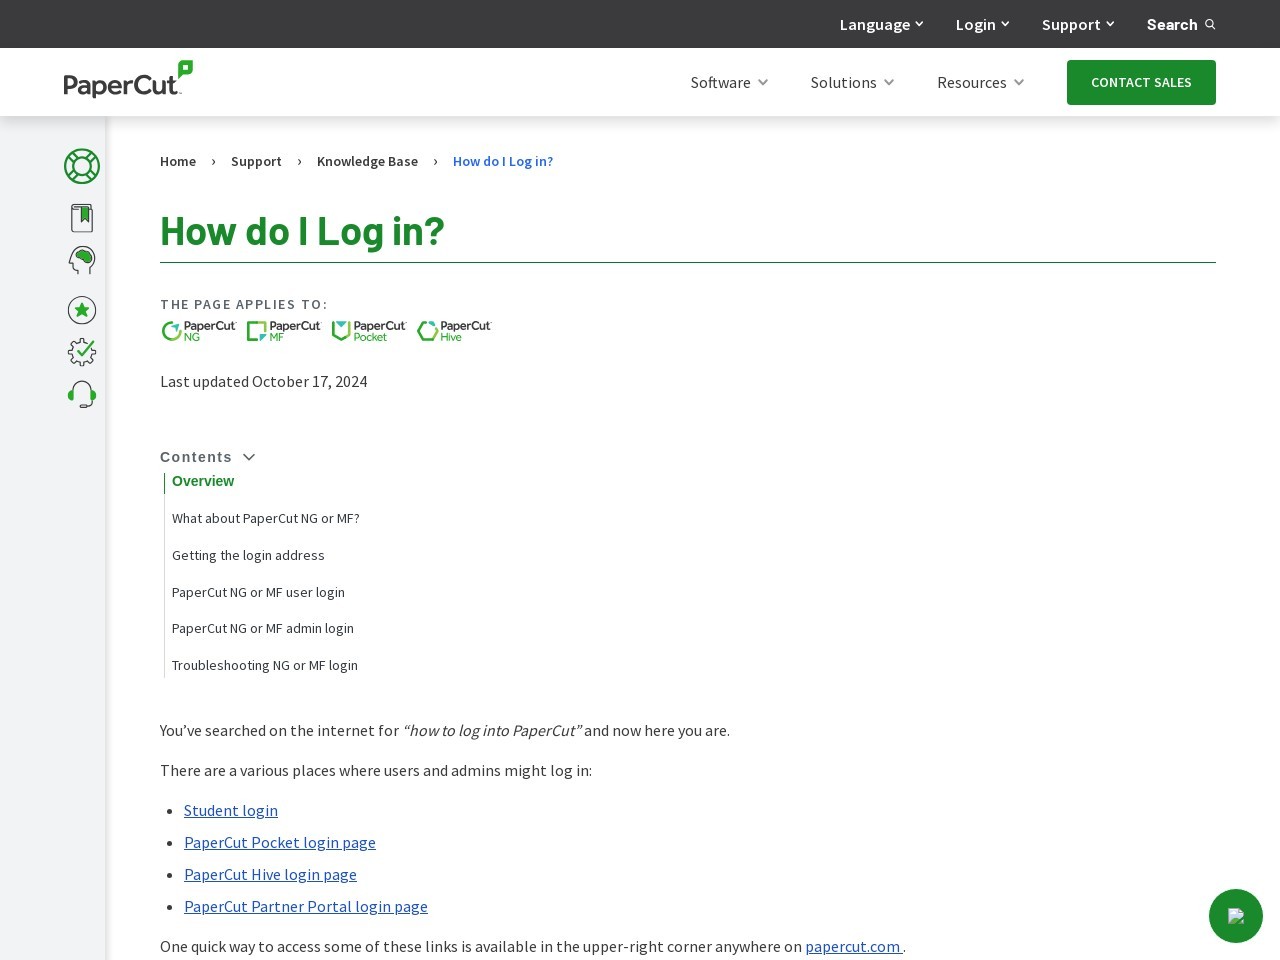
Task: Open the chat widget bubble
Action: tap(1236, 916)
